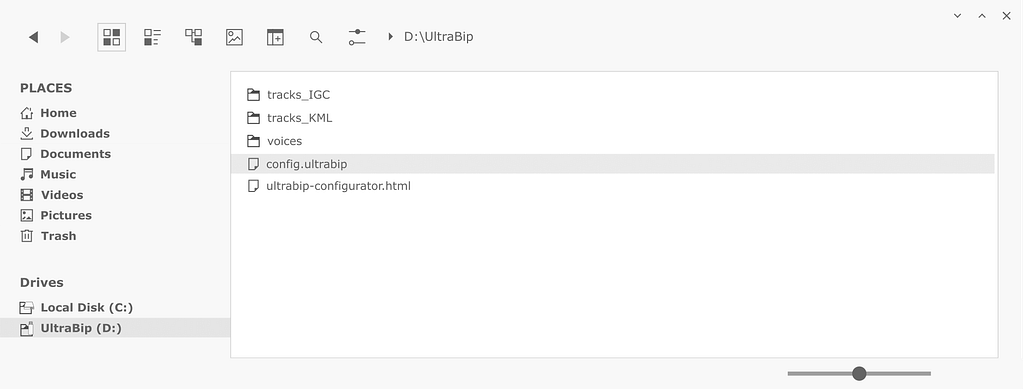
Task: Switch to detailed list view
Action: pyautogui.click(x=152, y=37)
